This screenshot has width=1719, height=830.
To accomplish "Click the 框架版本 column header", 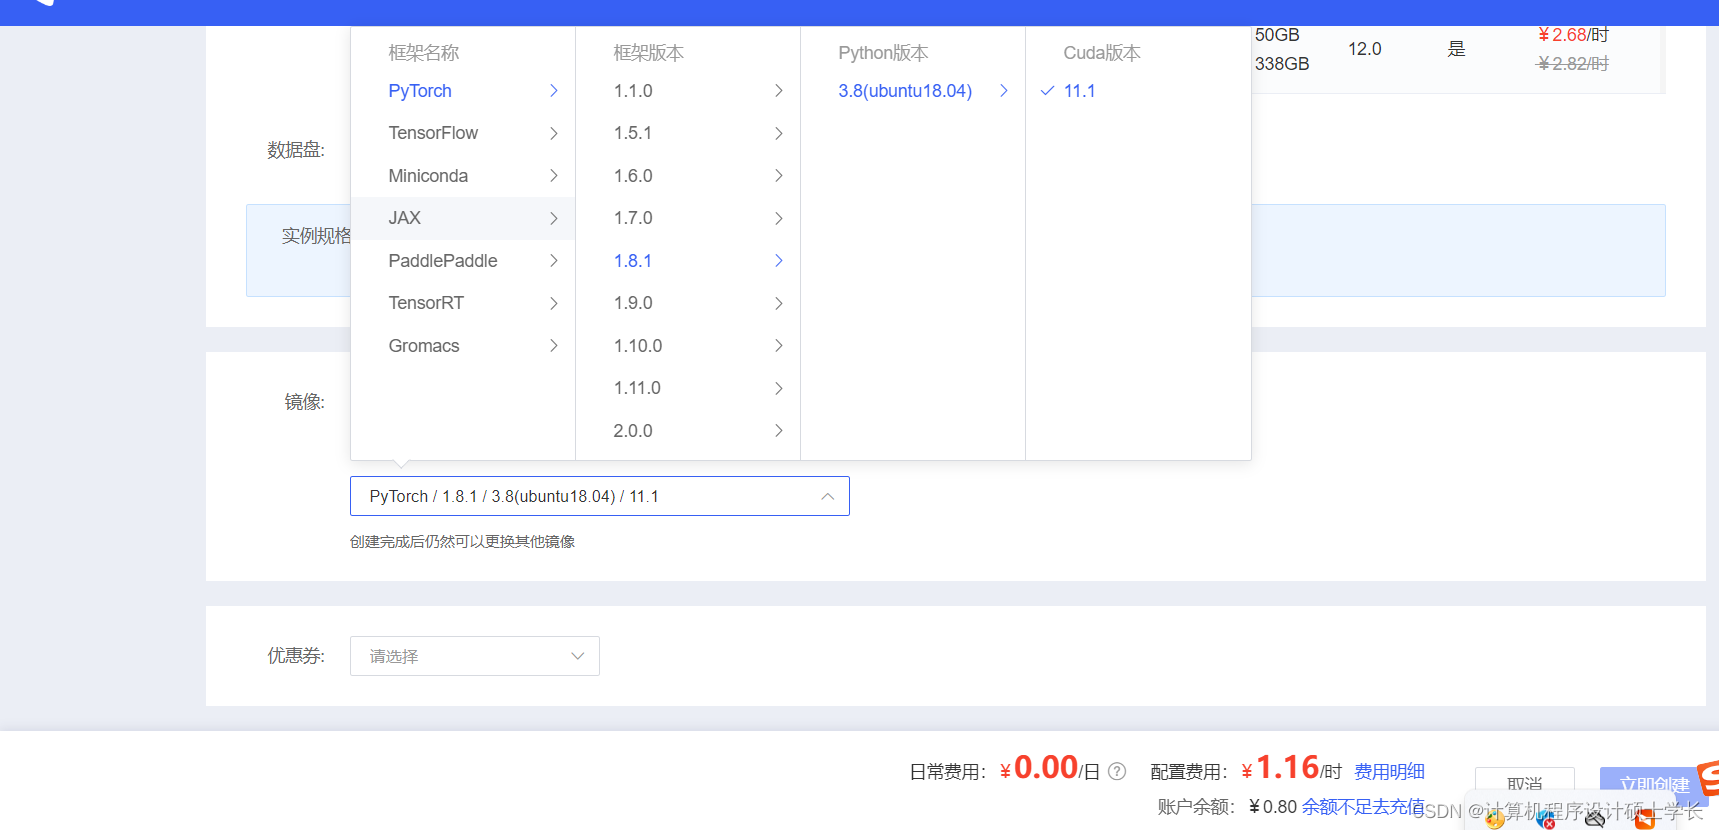I will click(x=649, y=53).
